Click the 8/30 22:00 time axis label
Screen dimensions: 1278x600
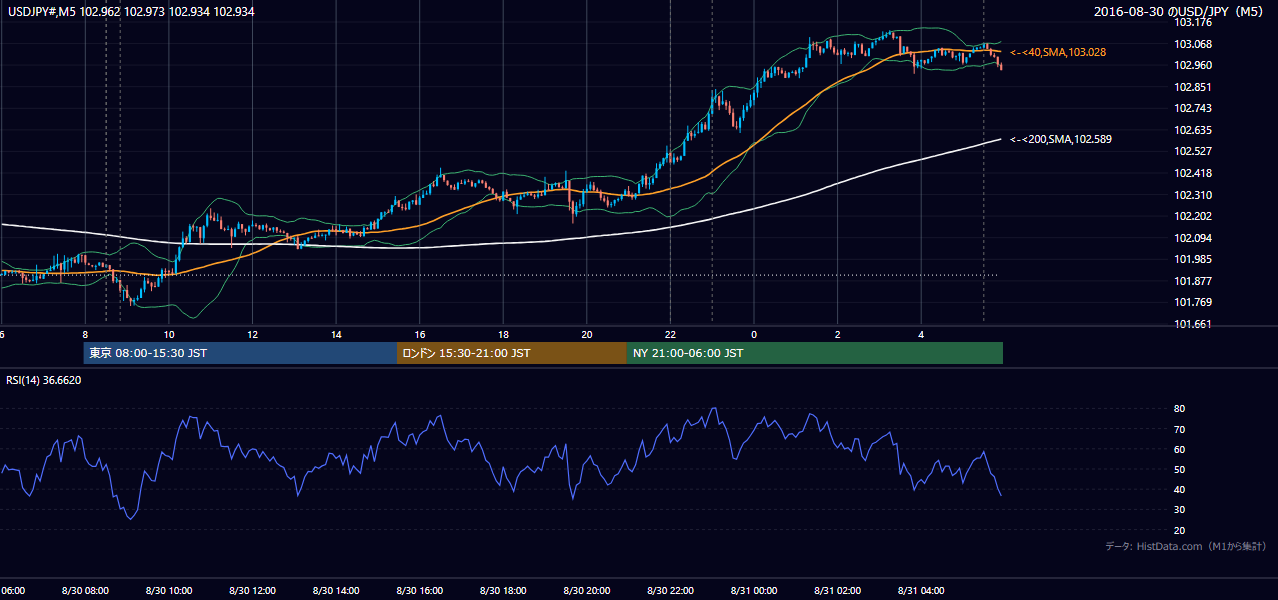click(x=671, y=591)
